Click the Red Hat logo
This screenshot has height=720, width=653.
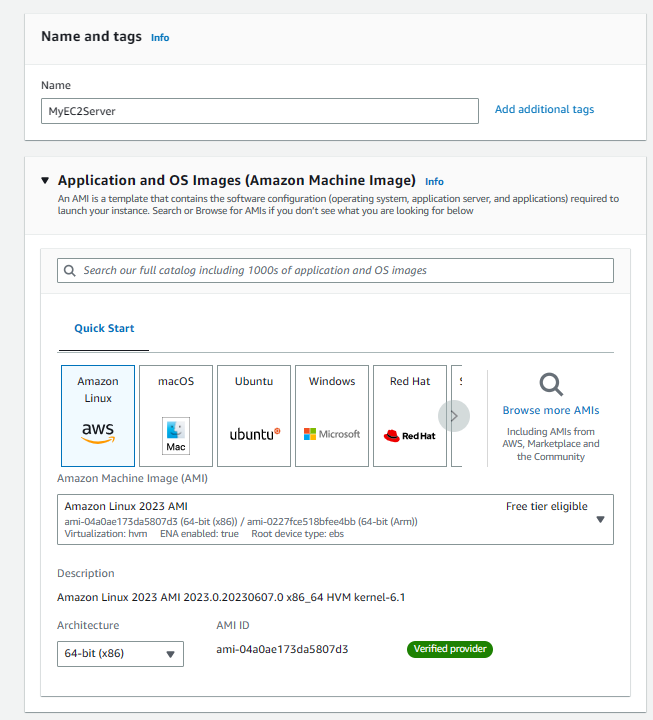coord(410,435)
